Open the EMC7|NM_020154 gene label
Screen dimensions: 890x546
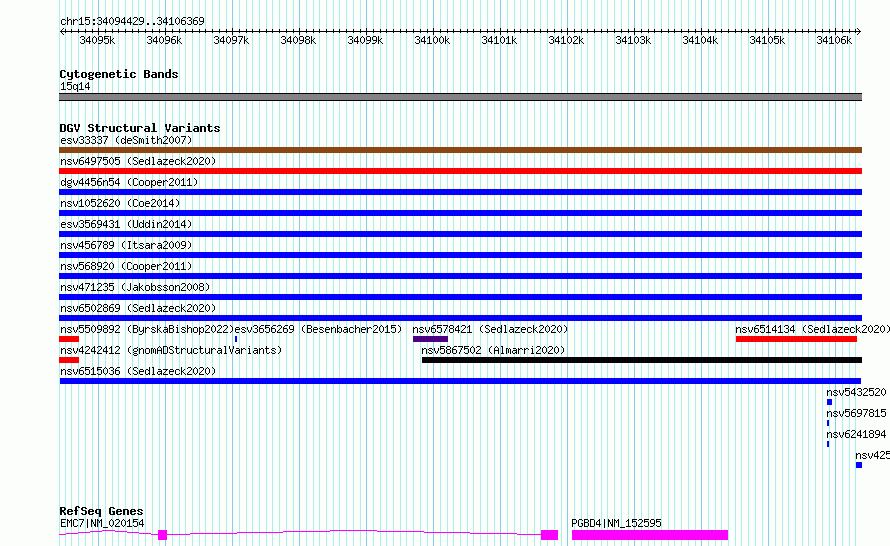click(x=102, y=523)
